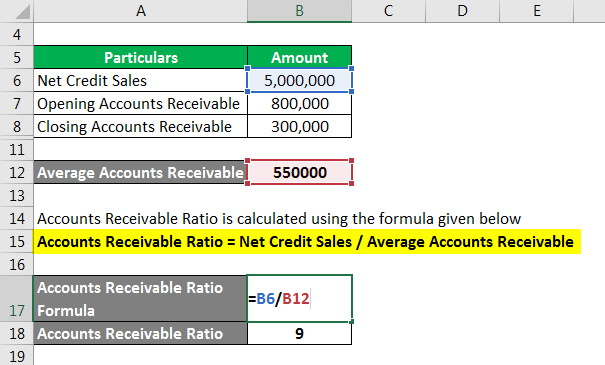605x365 pixels.
Task: Click inside the =B6/B12 formula cell
Action: tap(299, 299)
